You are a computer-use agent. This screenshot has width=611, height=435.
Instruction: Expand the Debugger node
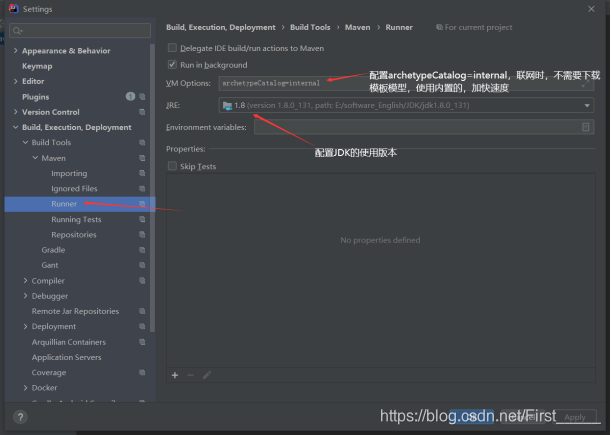pyautogui.click(x=25, y=296)
